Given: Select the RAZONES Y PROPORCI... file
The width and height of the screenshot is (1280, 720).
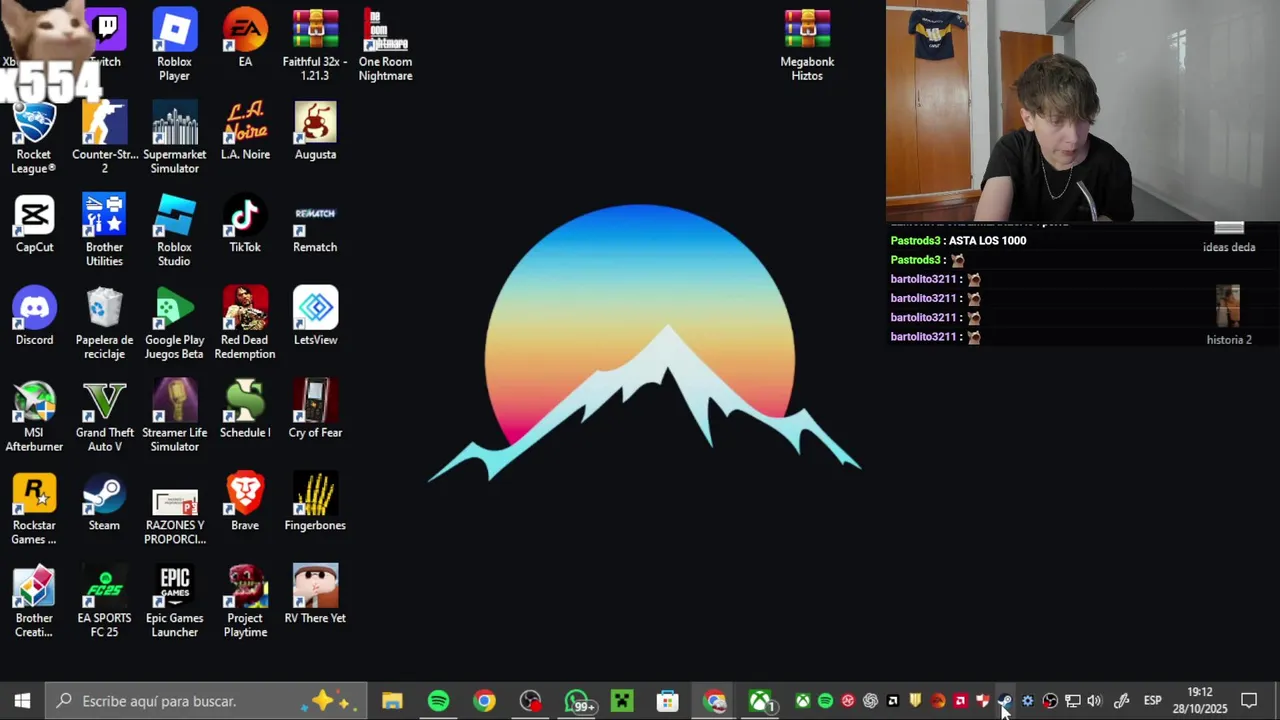Looking at the screenshot, I should 174,517.
